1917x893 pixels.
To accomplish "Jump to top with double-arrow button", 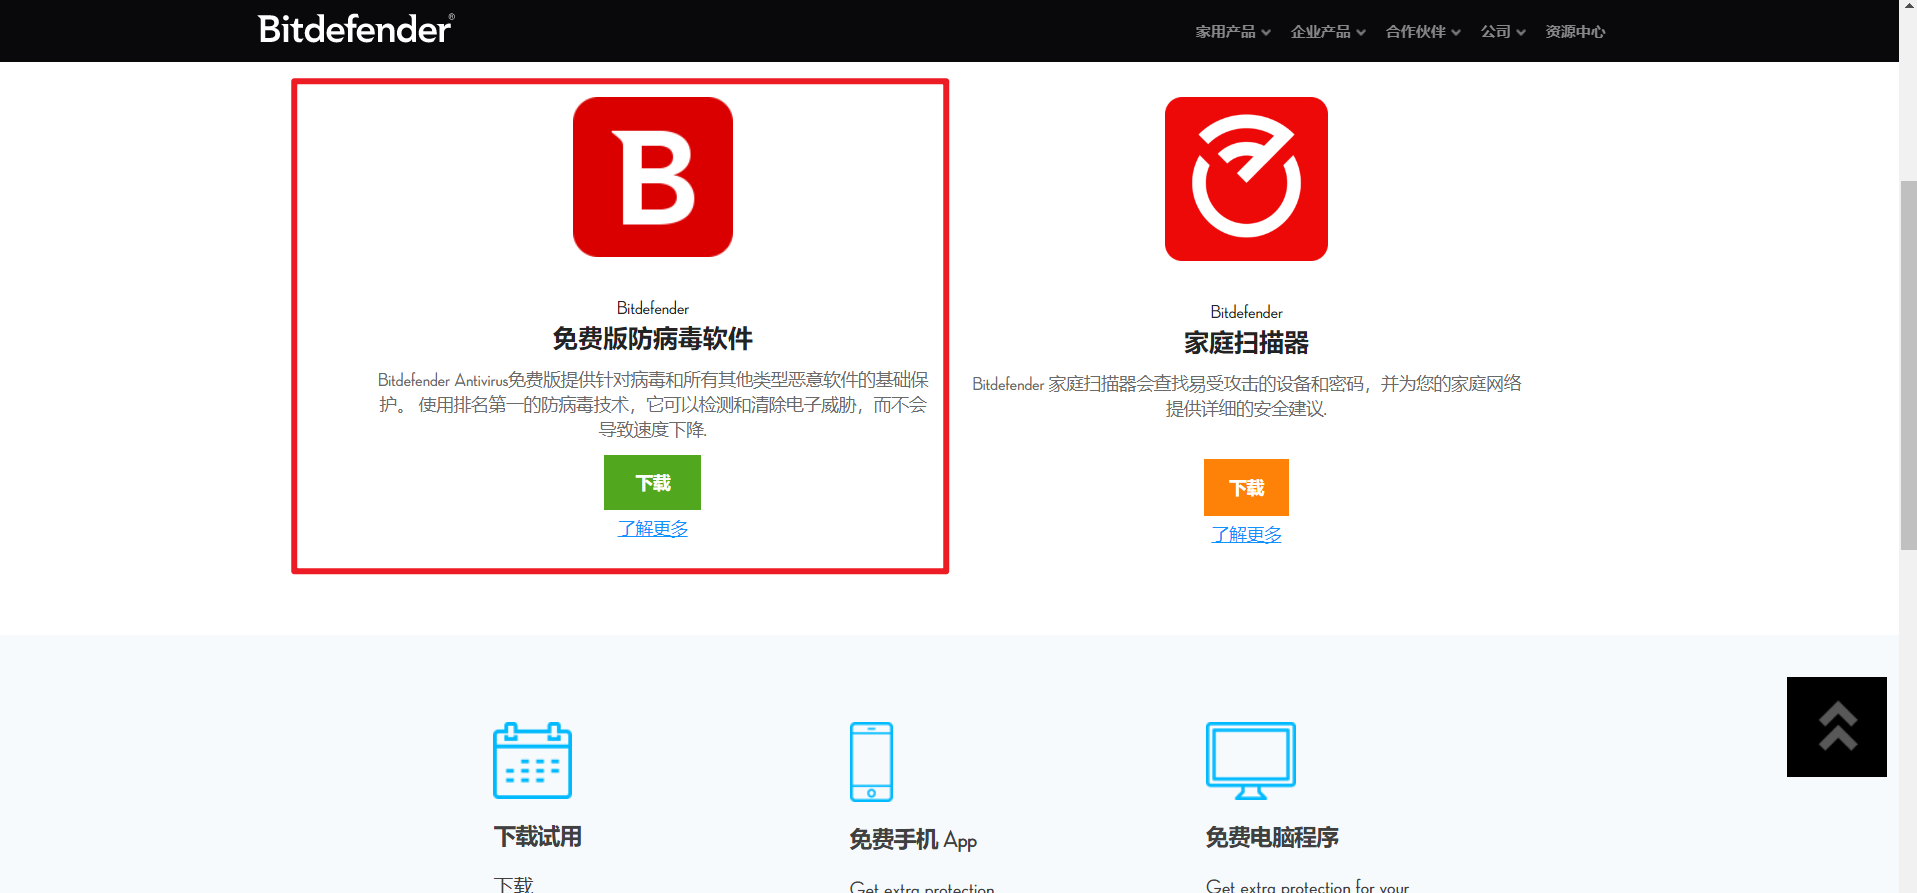I will (1837, 727).
